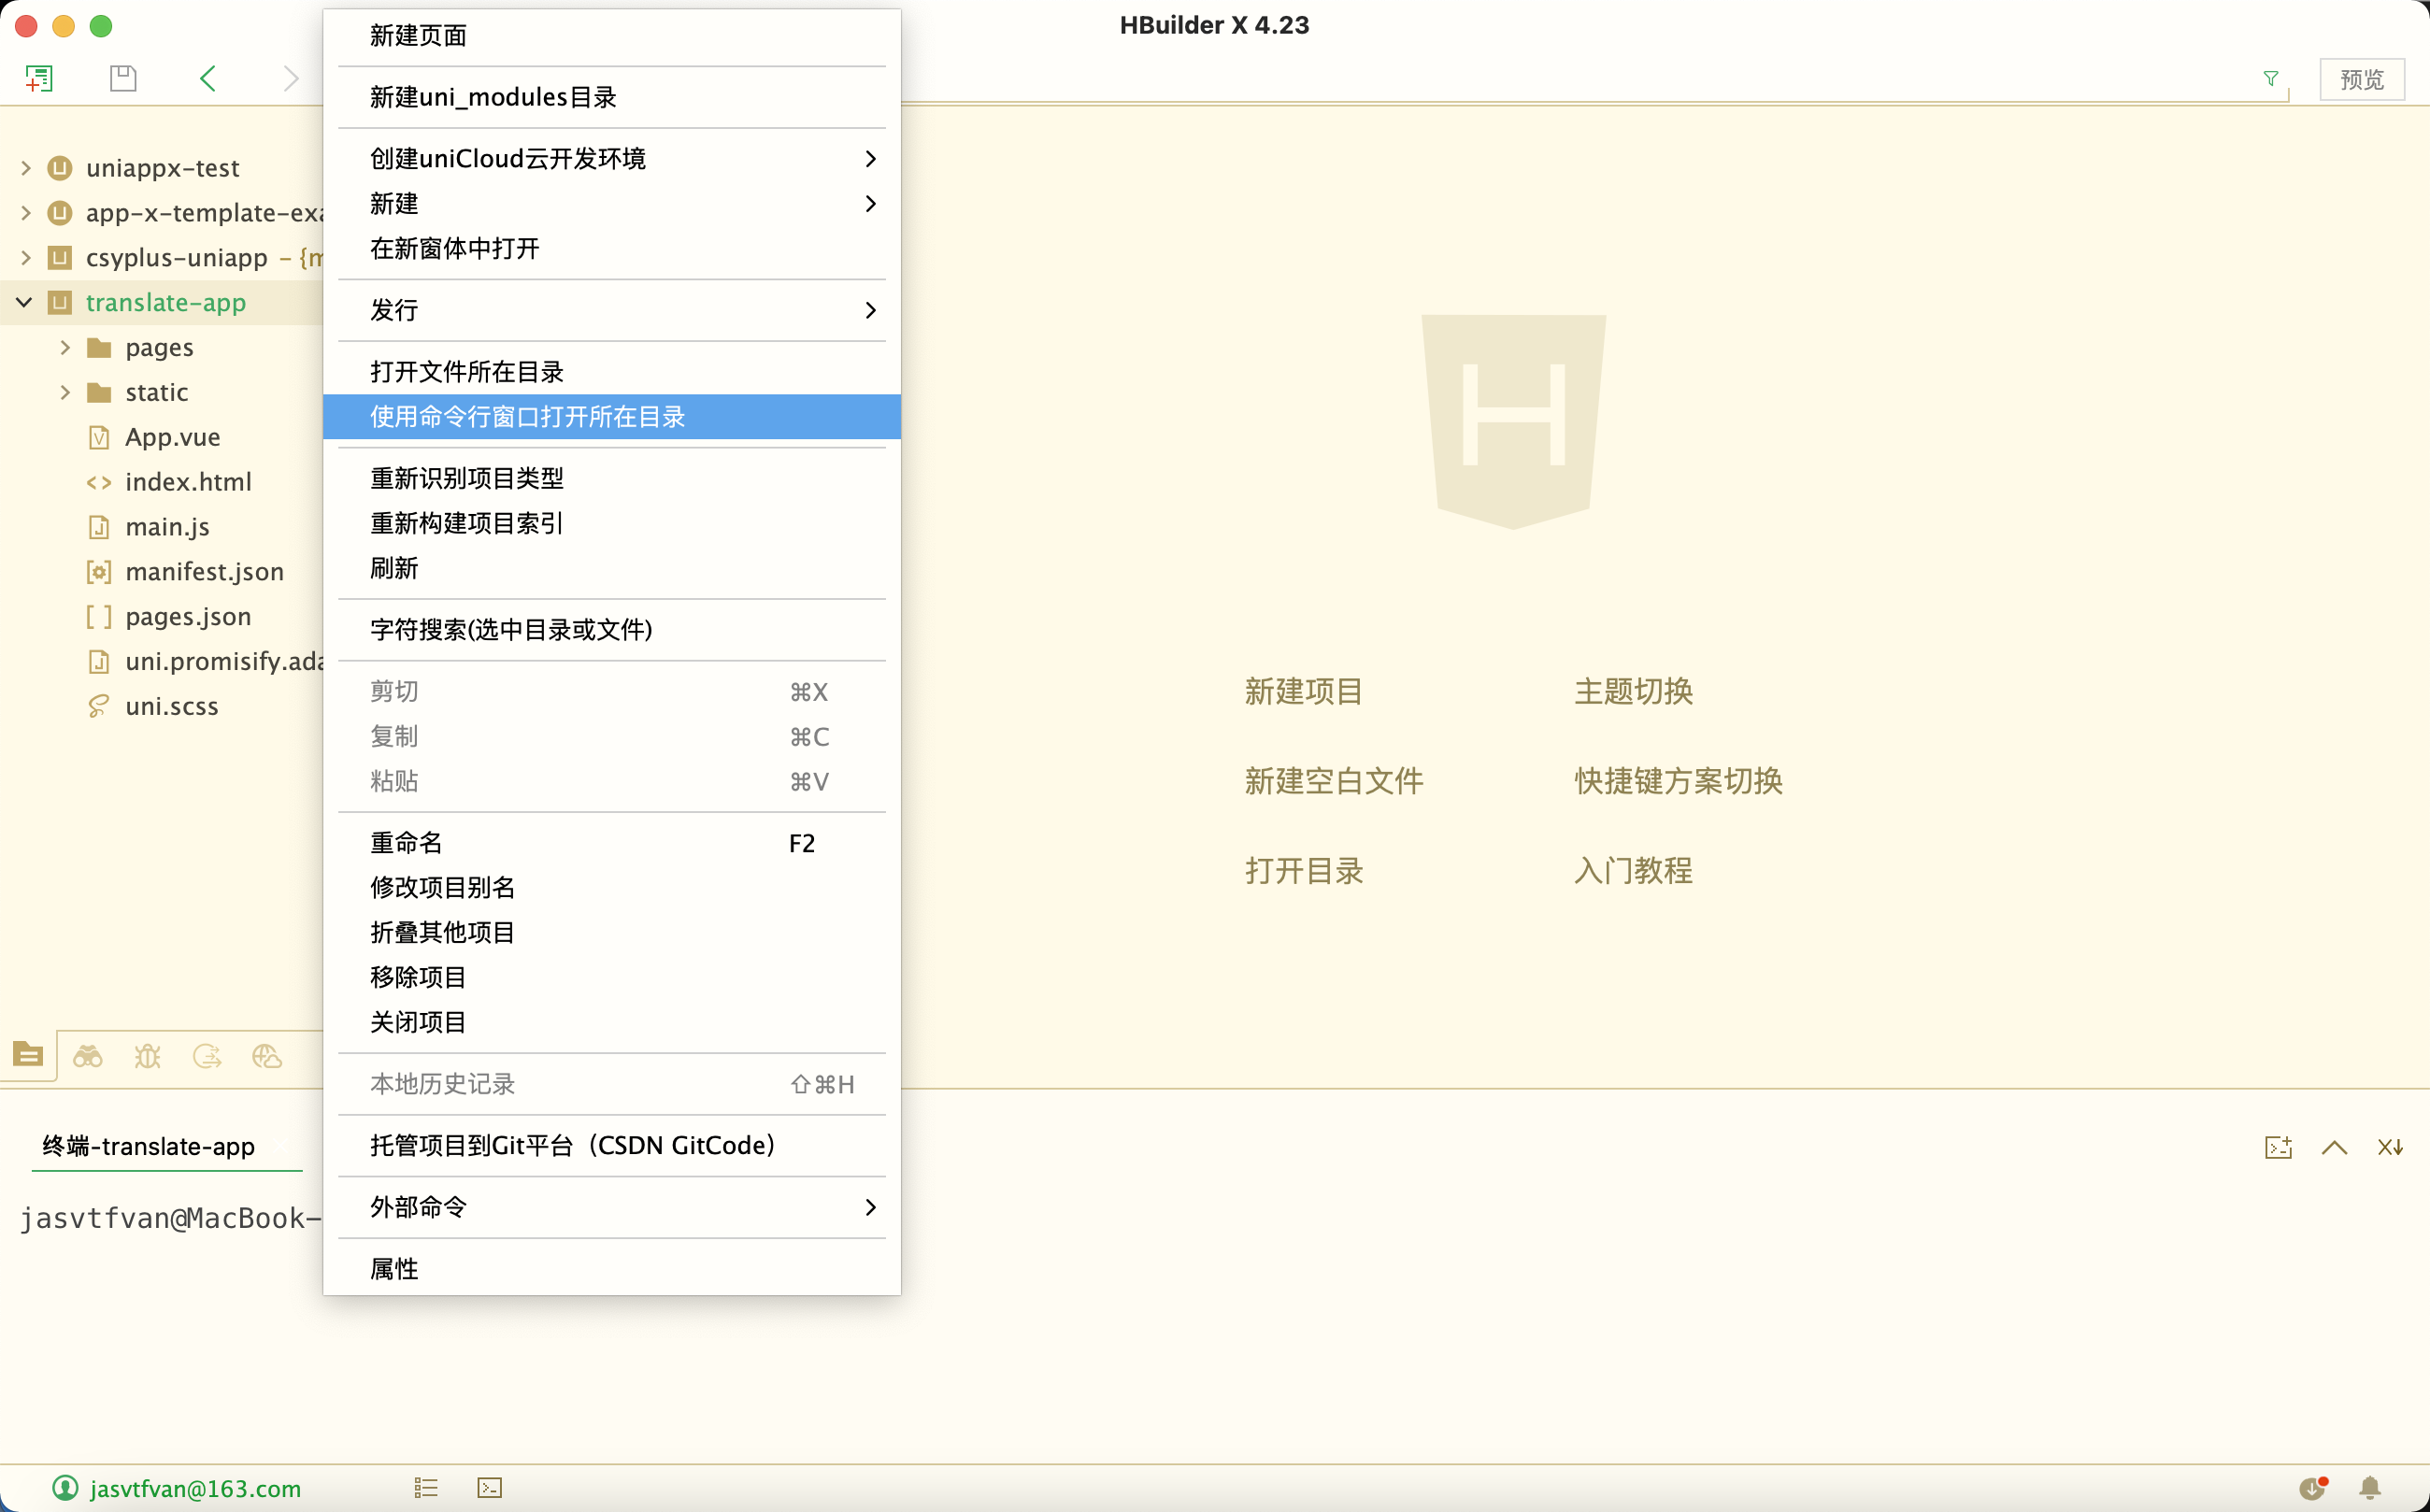Expand the pages folder
The image size is (2430, 1512).
click(x=65, y=347)
